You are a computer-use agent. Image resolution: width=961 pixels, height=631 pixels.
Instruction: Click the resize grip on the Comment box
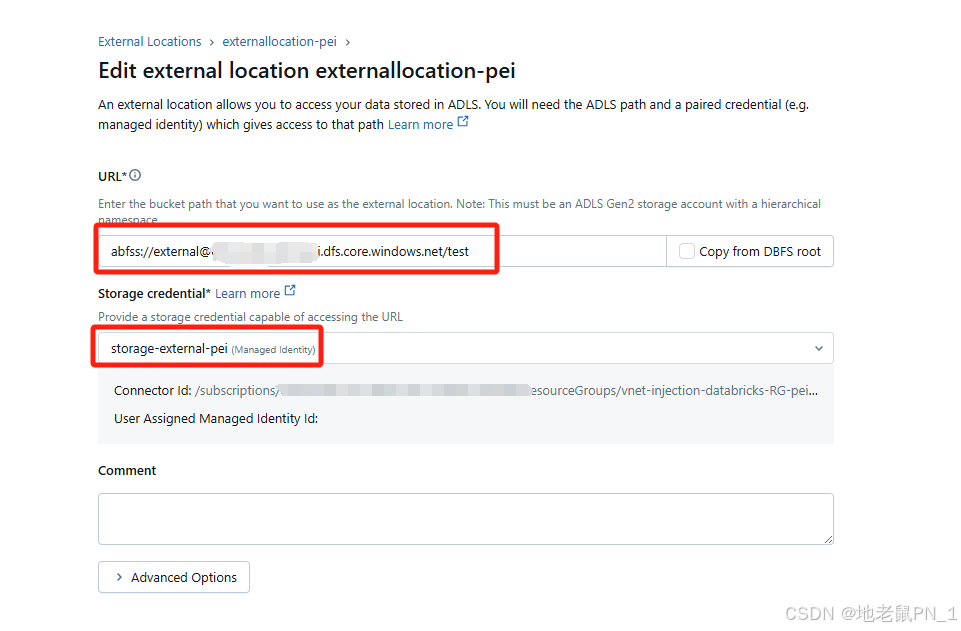point(828,538)
